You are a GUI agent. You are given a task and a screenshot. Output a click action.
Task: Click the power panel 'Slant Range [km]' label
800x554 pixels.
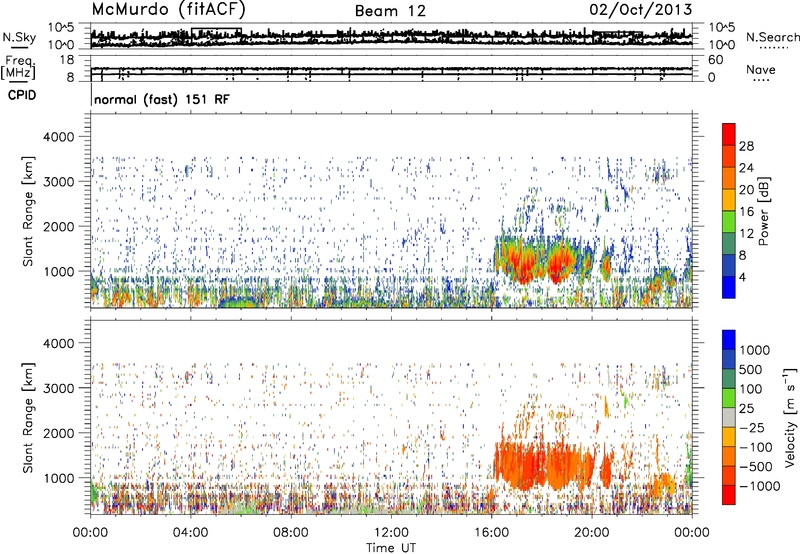[x=28, y=211]
